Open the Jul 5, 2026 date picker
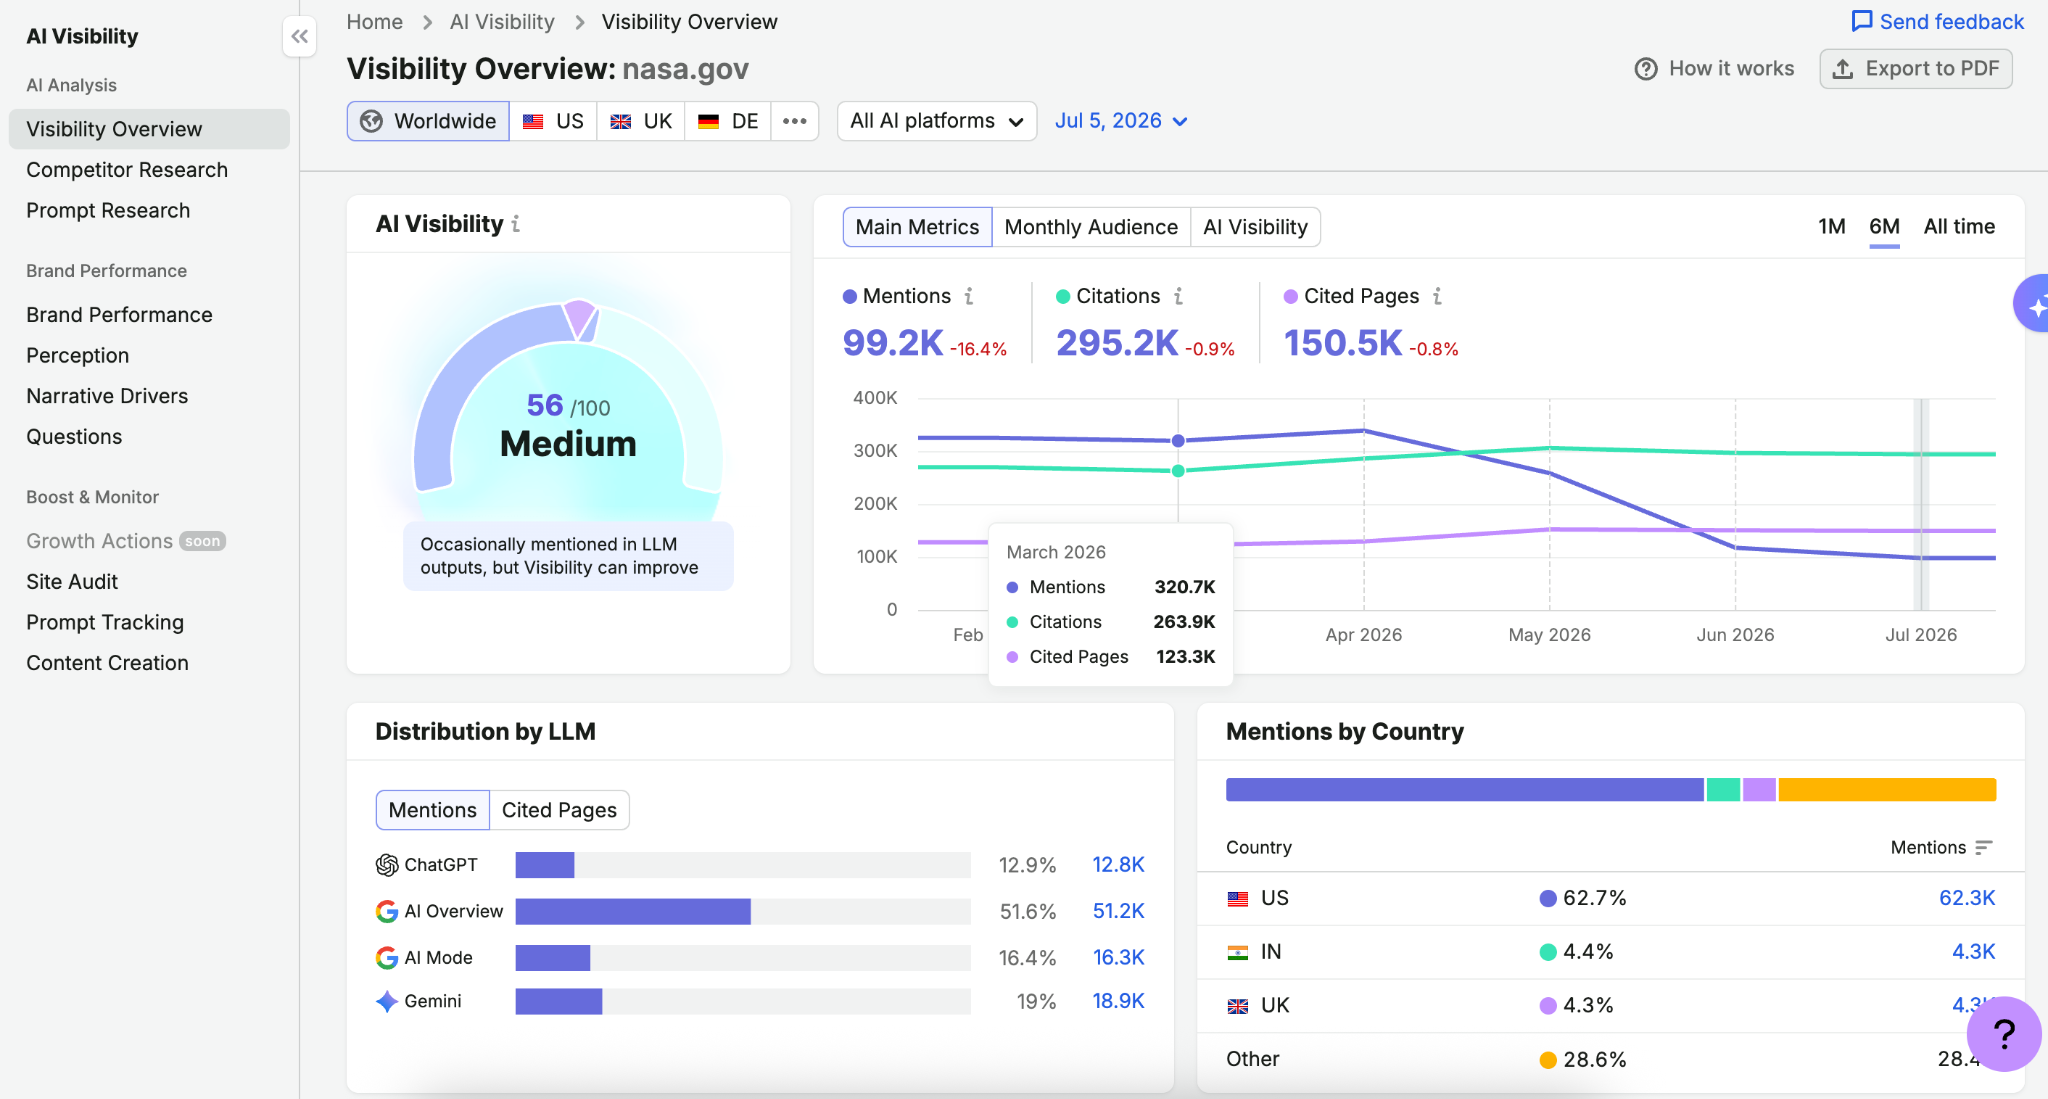The height and width of the screenshot is (1099, 2048). coord(1121,121)
